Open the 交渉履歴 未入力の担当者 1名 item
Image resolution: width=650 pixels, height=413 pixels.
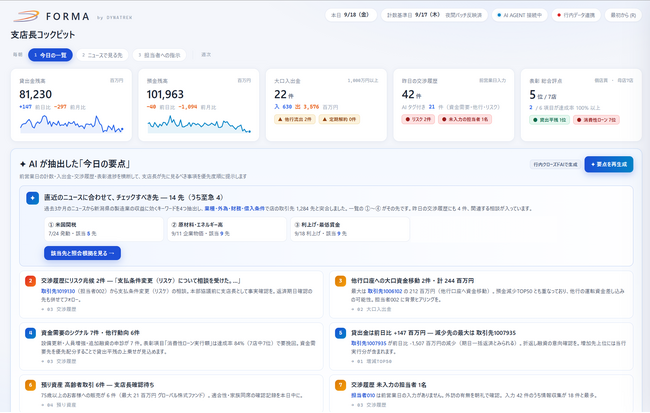[481, 394]
